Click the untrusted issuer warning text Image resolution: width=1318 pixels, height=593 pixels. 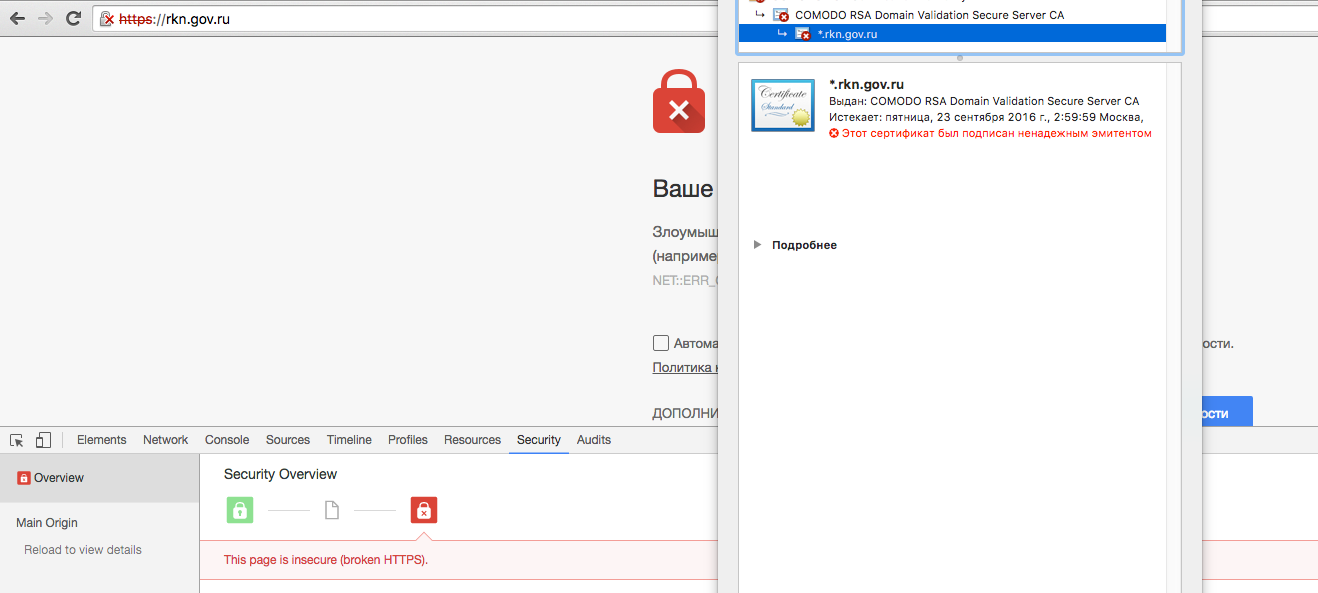[x=996, y=133]
